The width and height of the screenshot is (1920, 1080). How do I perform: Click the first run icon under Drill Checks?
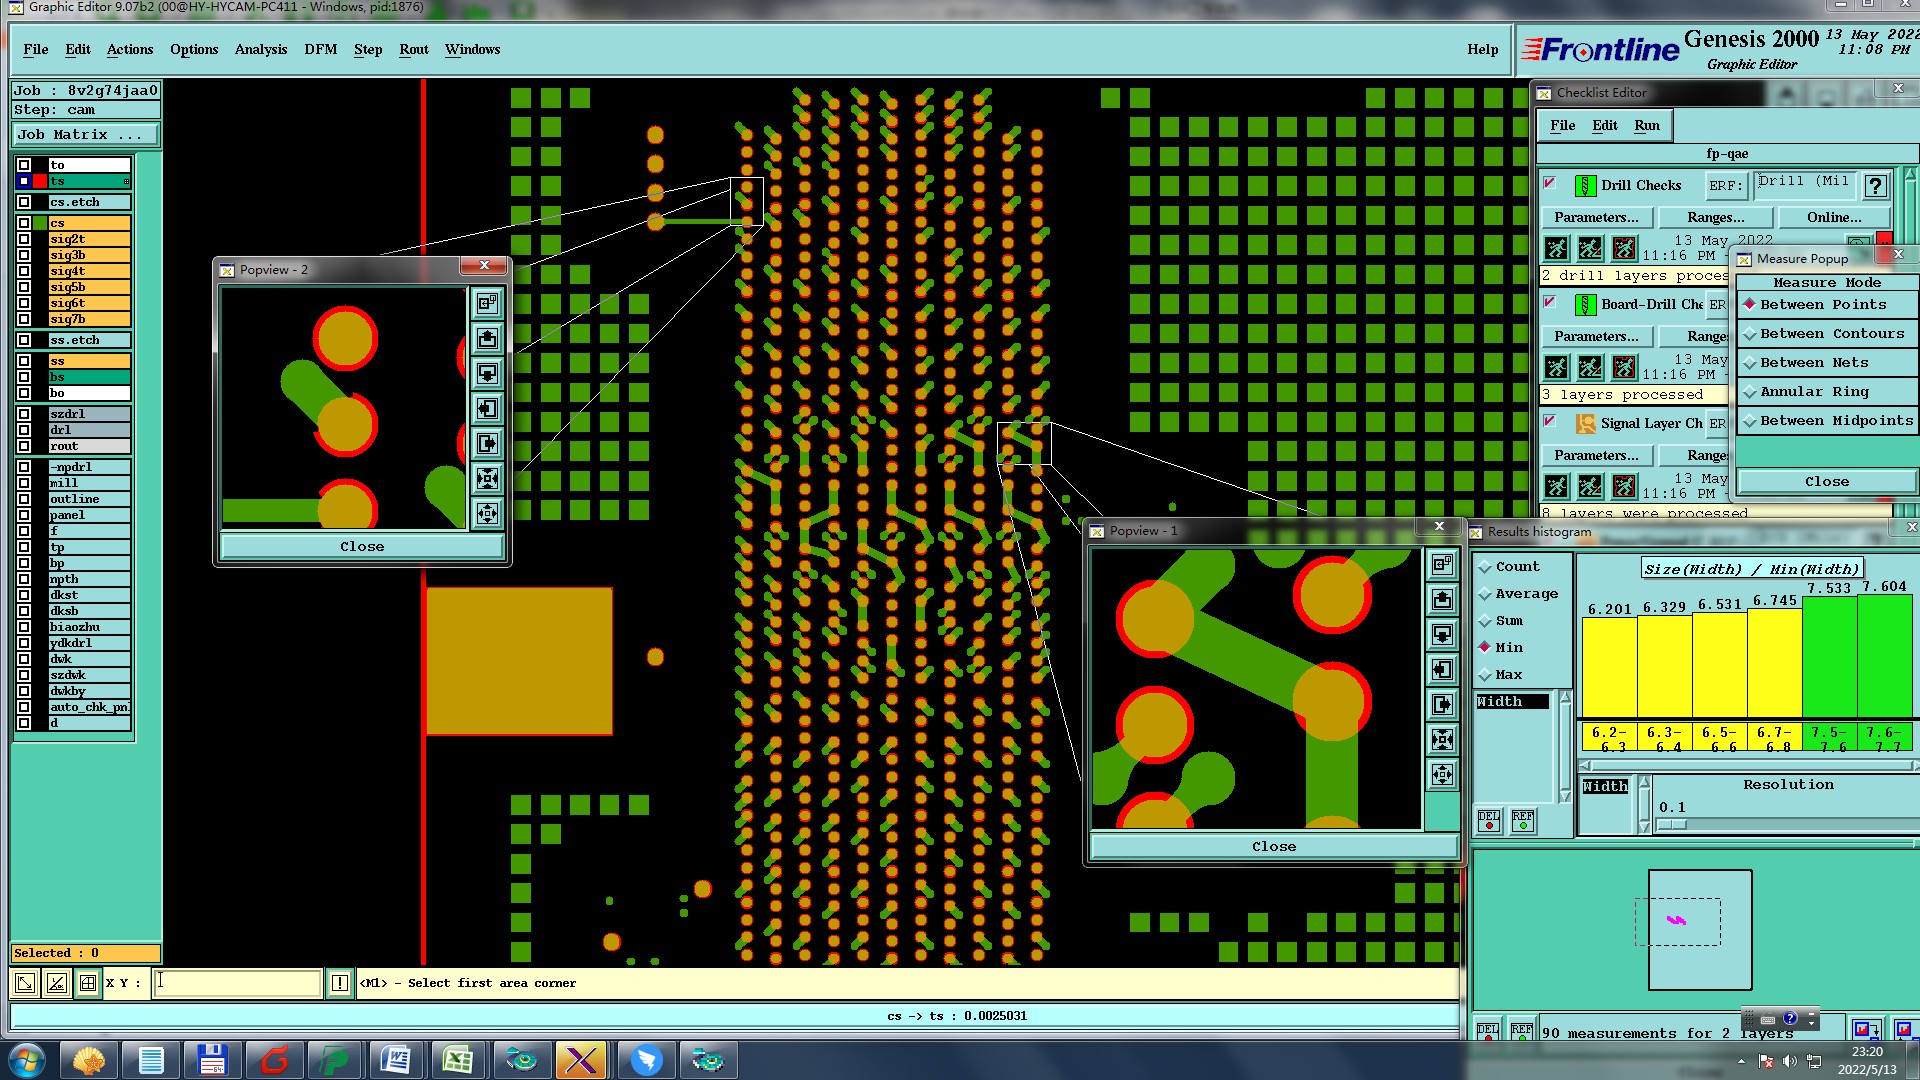coord(1556,248)
